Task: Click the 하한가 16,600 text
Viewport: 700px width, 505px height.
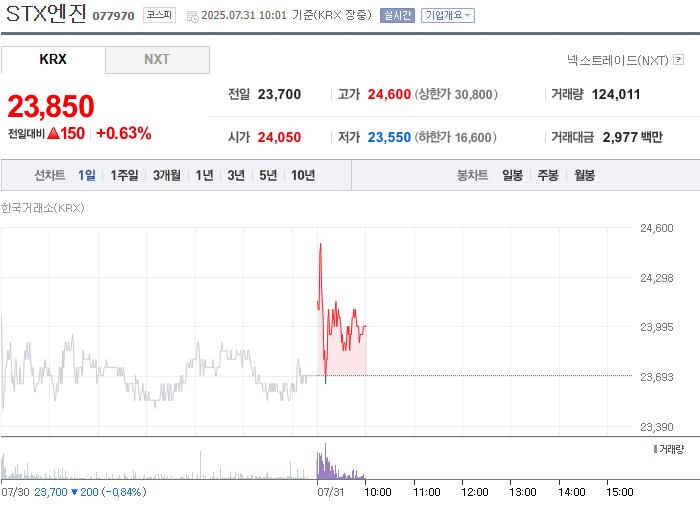Action: pyautogui.click(x=455, y=137)
